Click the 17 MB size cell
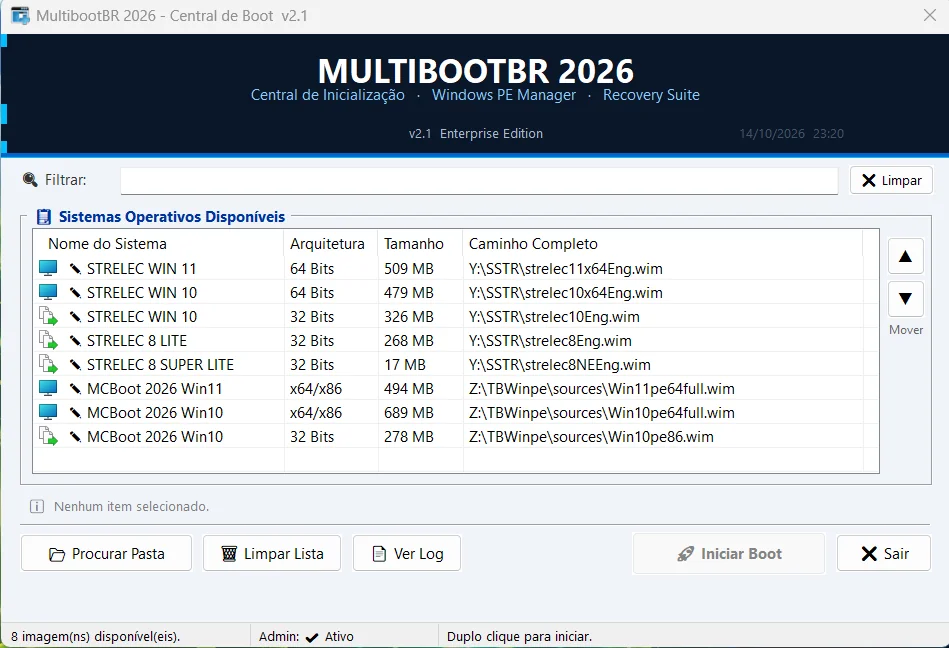949x648 pixels. click(x=405, y=365)
